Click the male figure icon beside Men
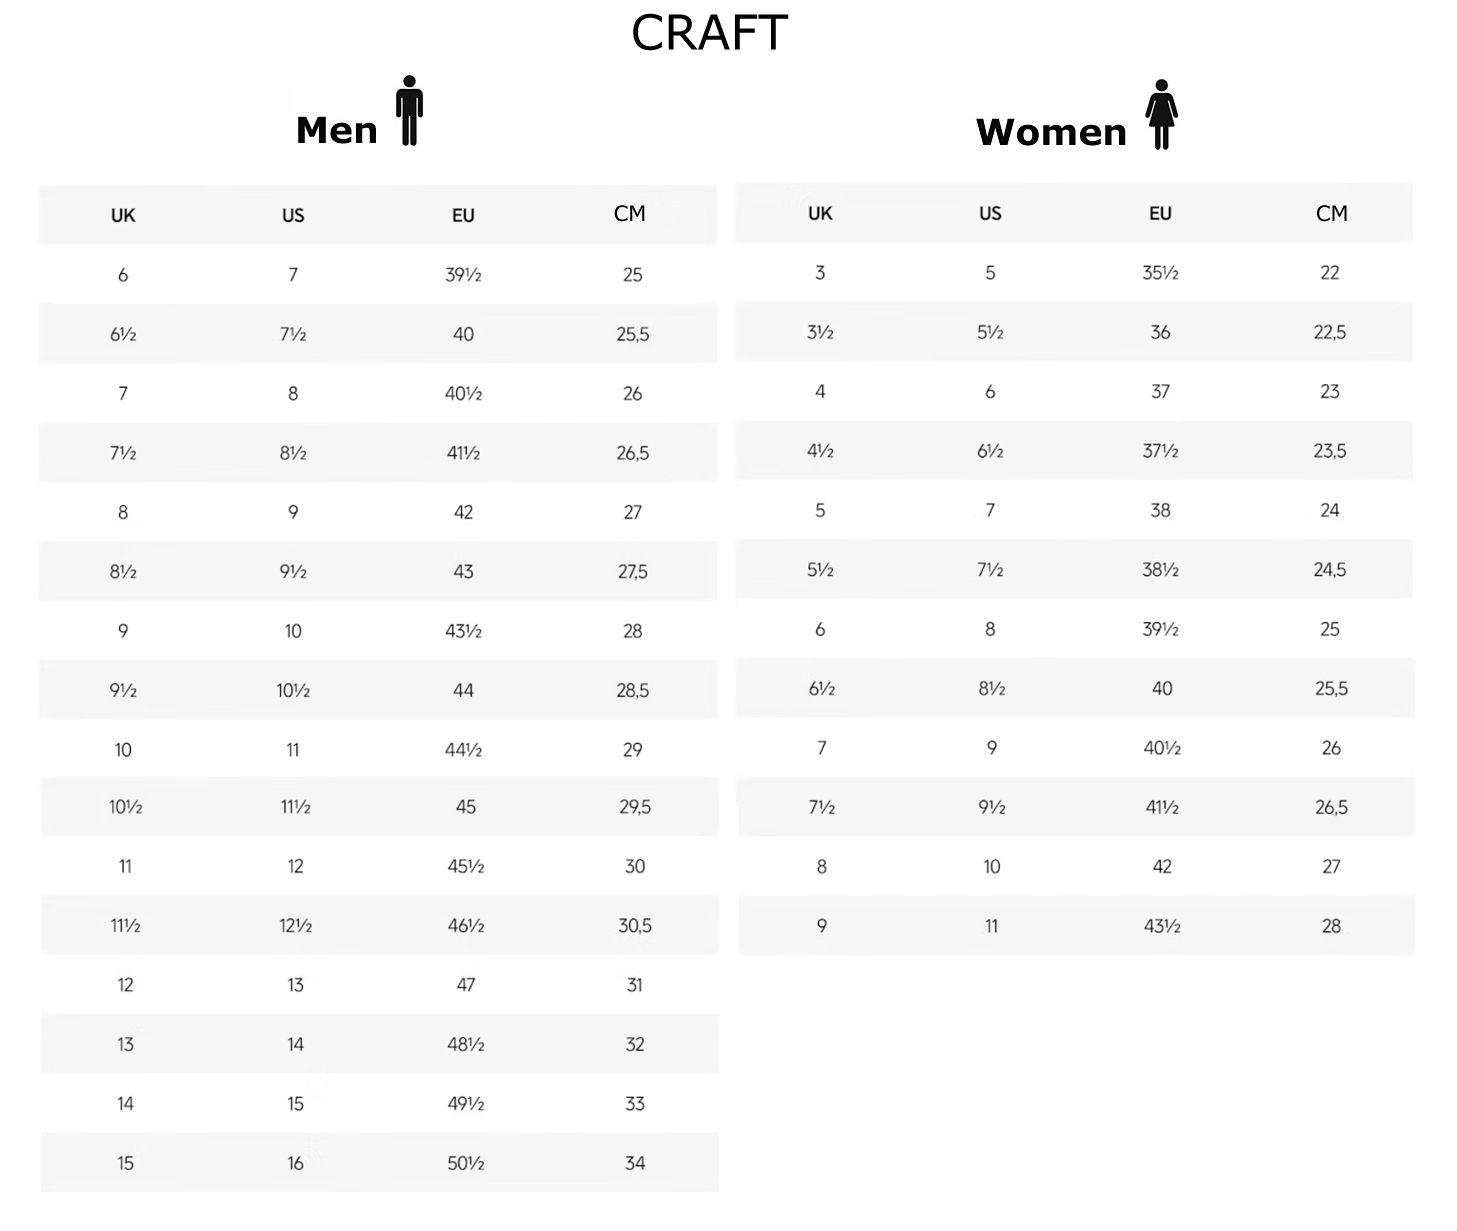Viewport: 1457px width, 1231px height. pyautogui.click(x=409, y=111)
